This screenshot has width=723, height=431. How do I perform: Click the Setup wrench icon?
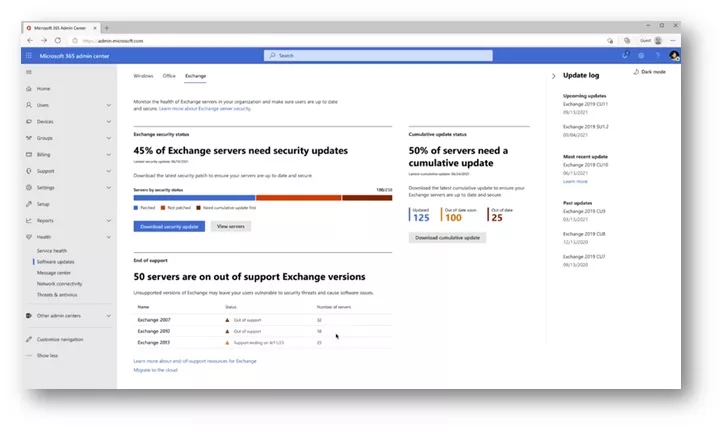coord(29,204)
